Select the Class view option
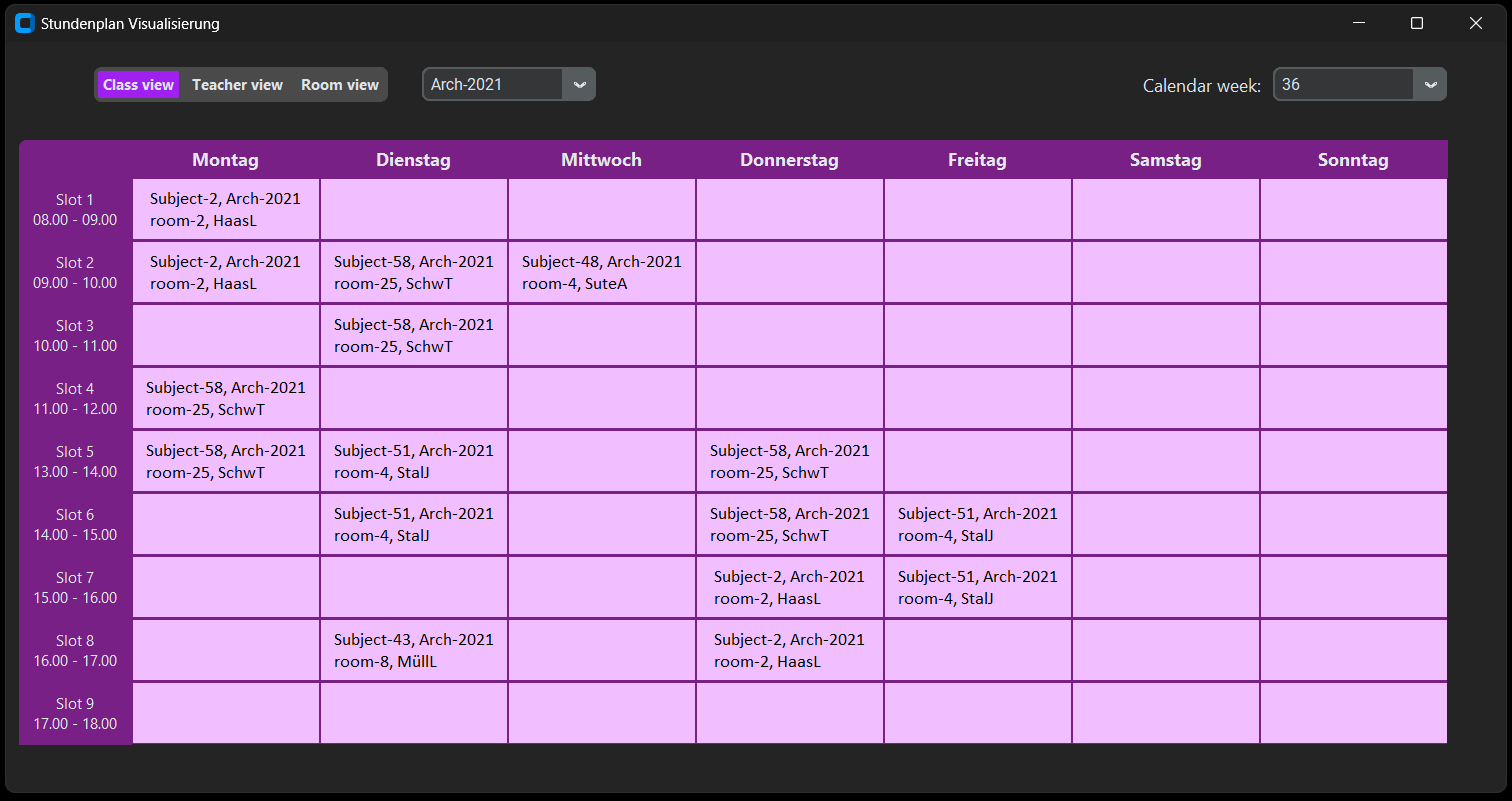This screenshot has width=1512, height=801. click(139, 85)
